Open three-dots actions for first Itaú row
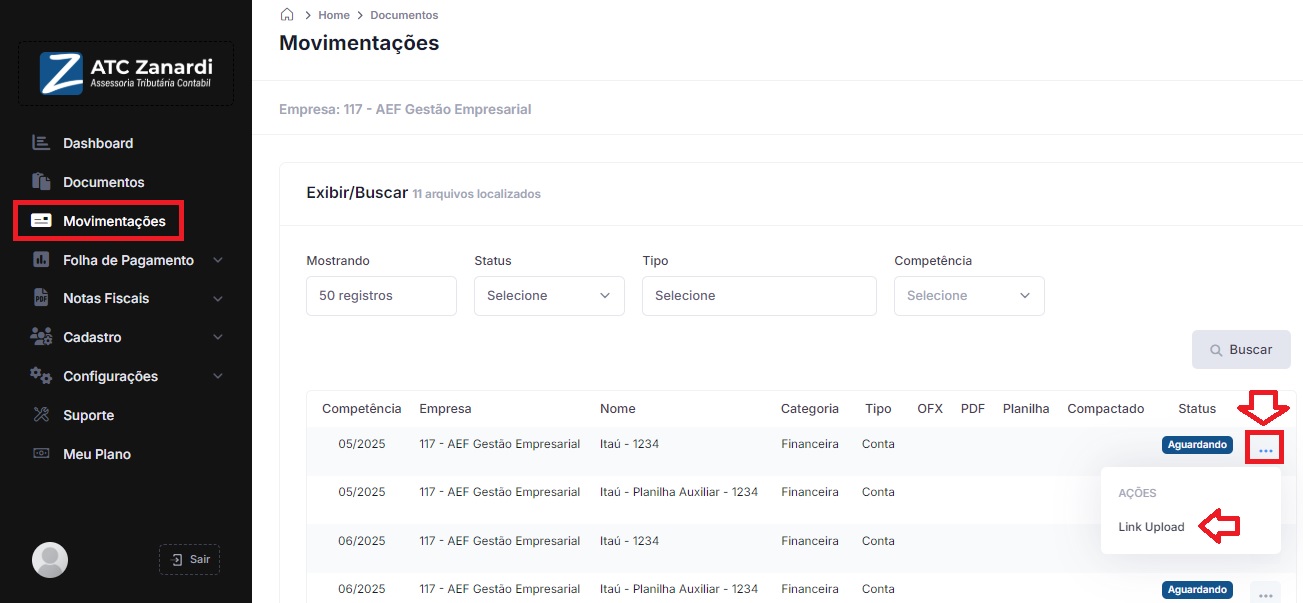Viewport: 1303px width, 603px height. [1265, 450]
